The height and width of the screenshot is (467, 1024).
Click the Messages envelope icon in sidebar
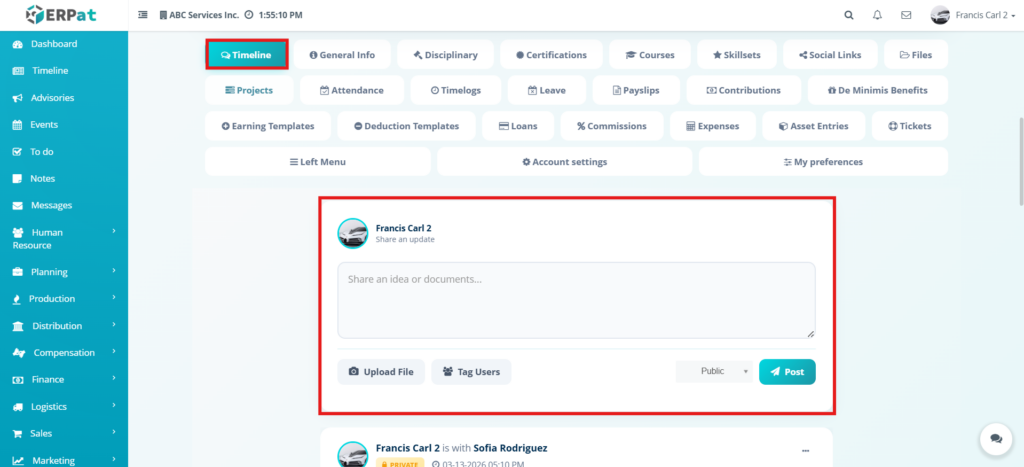point(18,205)
